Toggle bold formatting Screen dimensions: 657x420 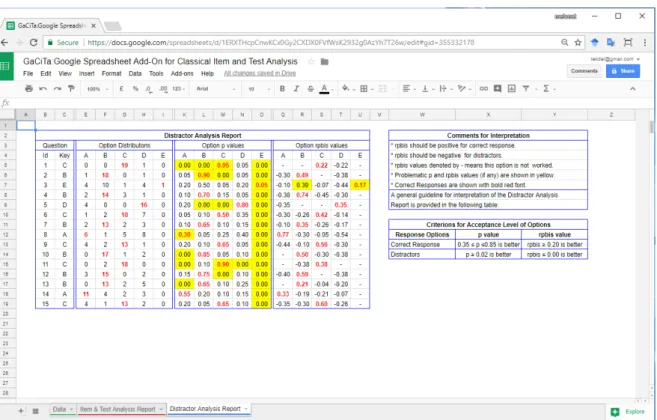[x=282, y=88]
